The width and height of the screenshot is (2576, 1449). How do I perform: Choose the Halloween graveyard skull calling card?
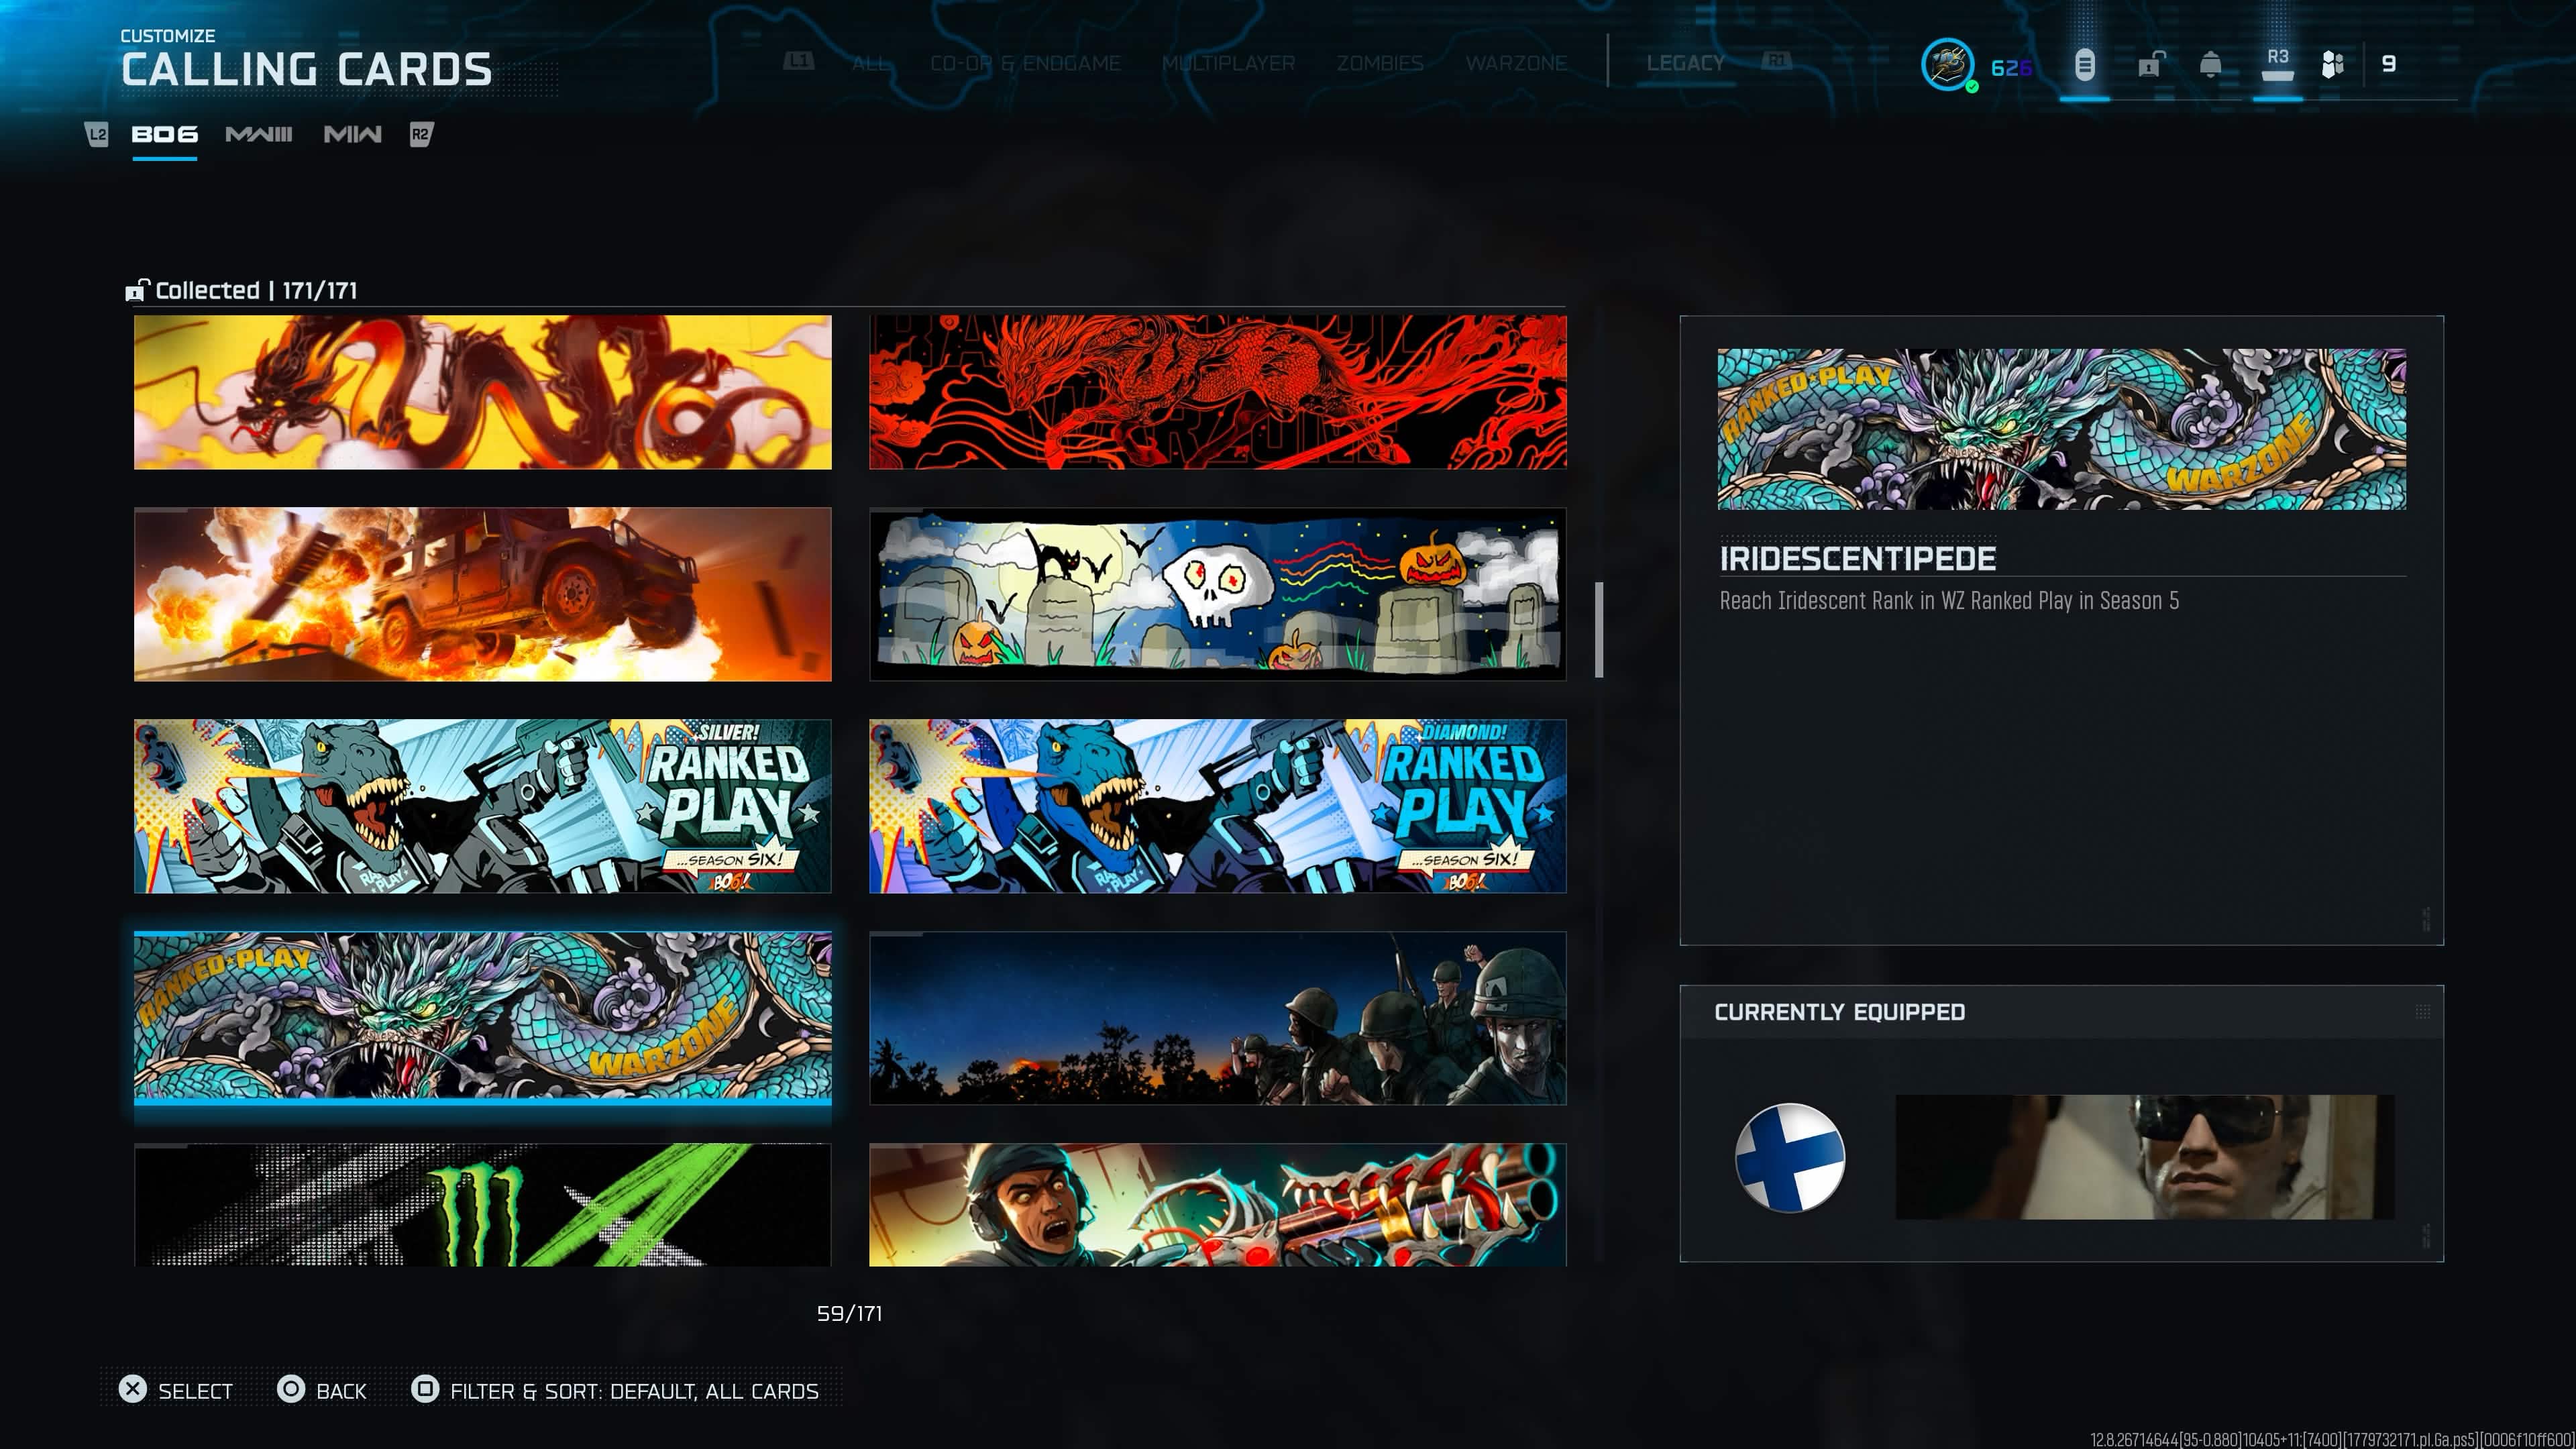pos(1218,594)
